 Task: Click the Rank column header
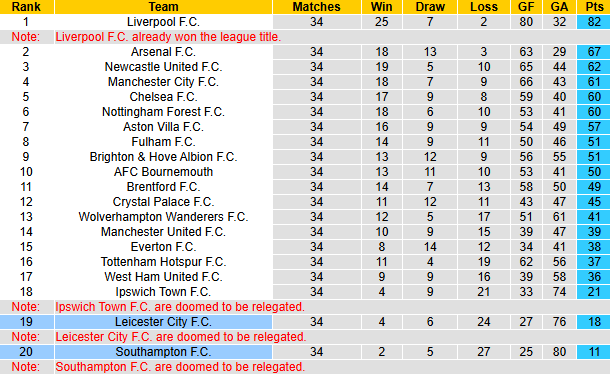point(26,7)
